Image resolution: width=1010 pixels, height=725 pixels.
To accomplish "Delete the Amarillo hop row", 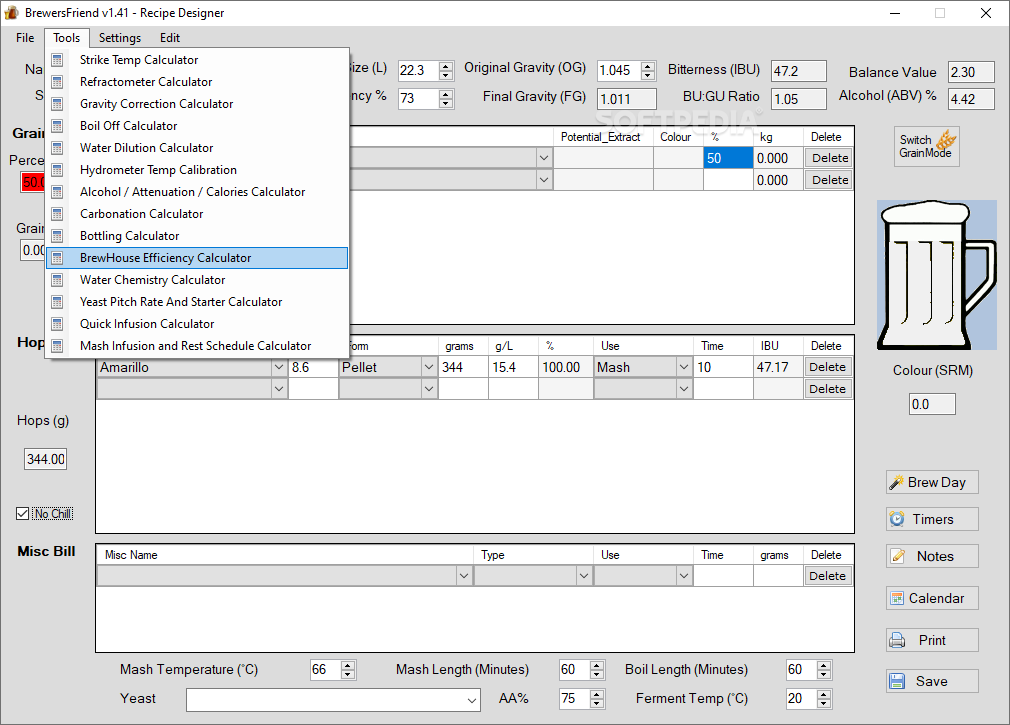I will pyautogui.click(x=828, y=367).
